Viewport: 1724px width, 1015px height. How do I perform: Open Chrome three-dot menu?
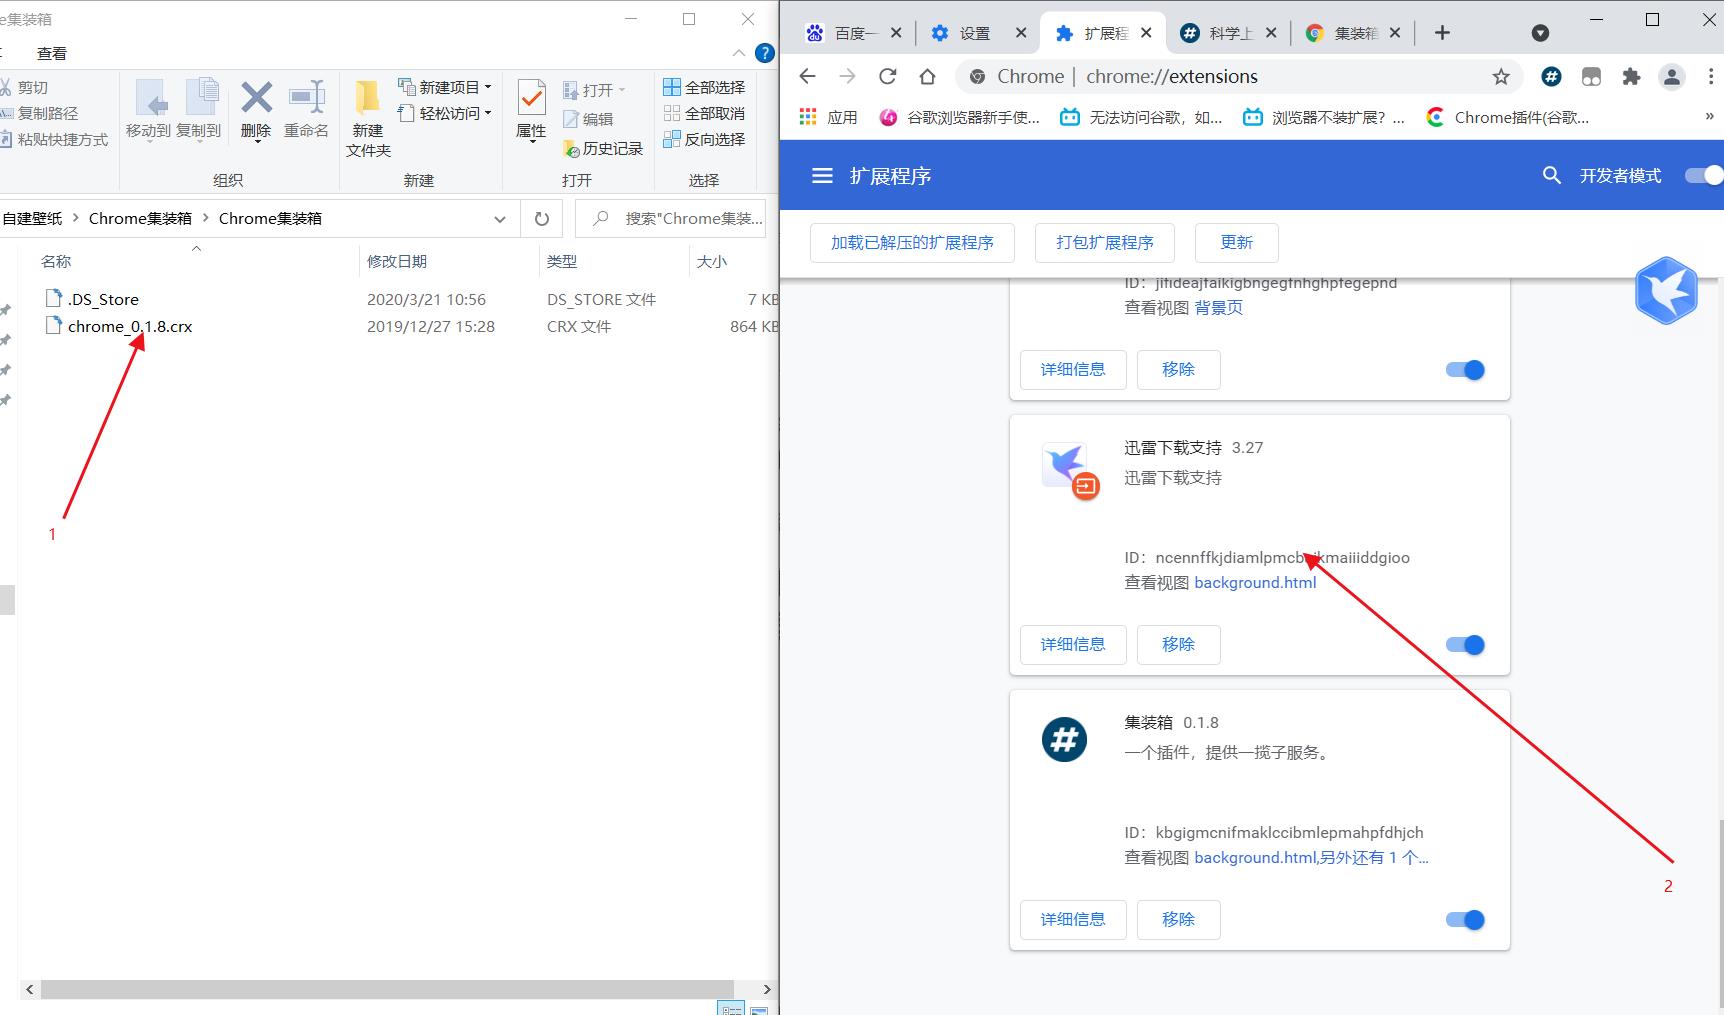pos(1710,76)
